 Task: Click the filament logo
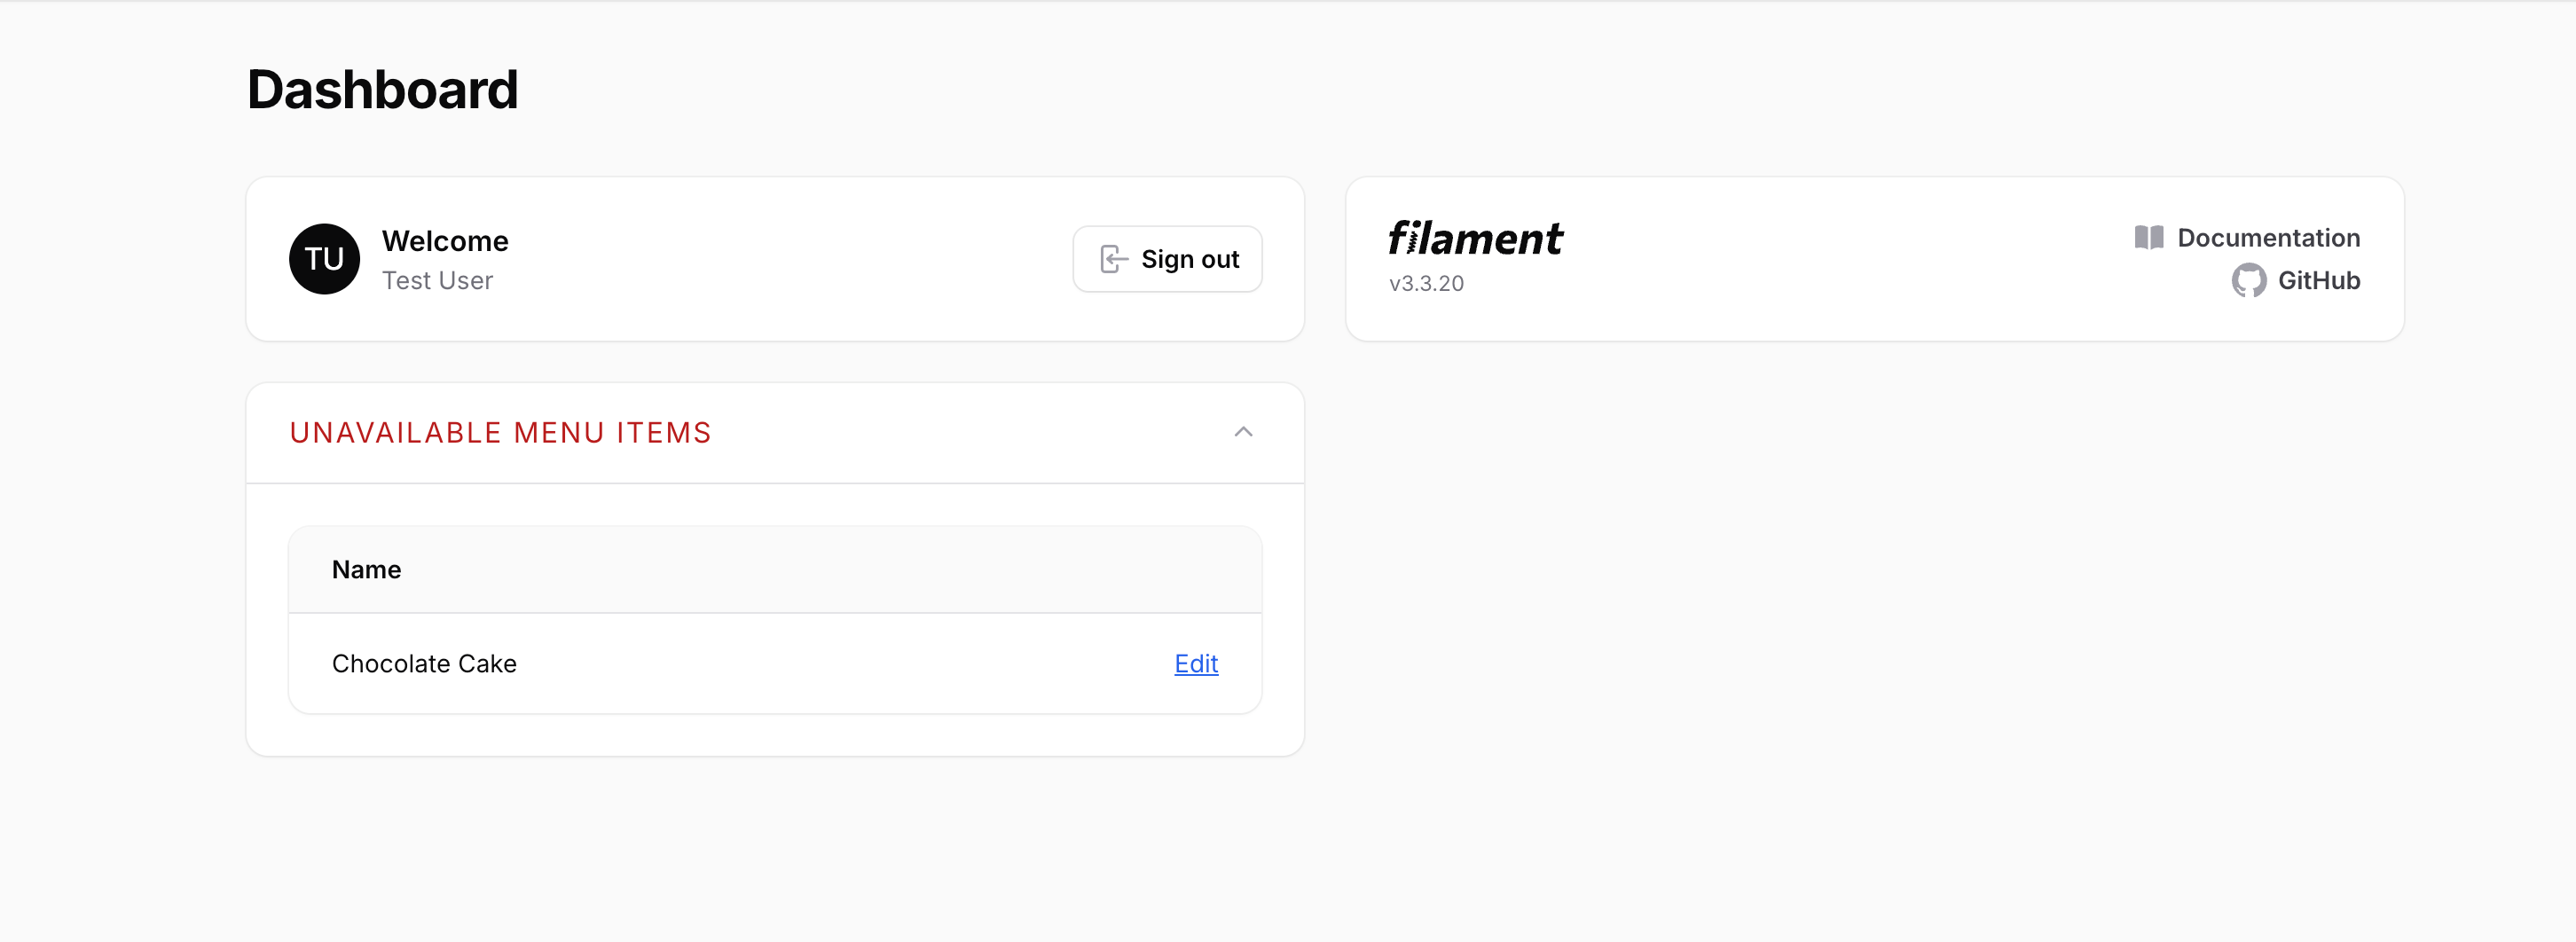pos(1474,238)
